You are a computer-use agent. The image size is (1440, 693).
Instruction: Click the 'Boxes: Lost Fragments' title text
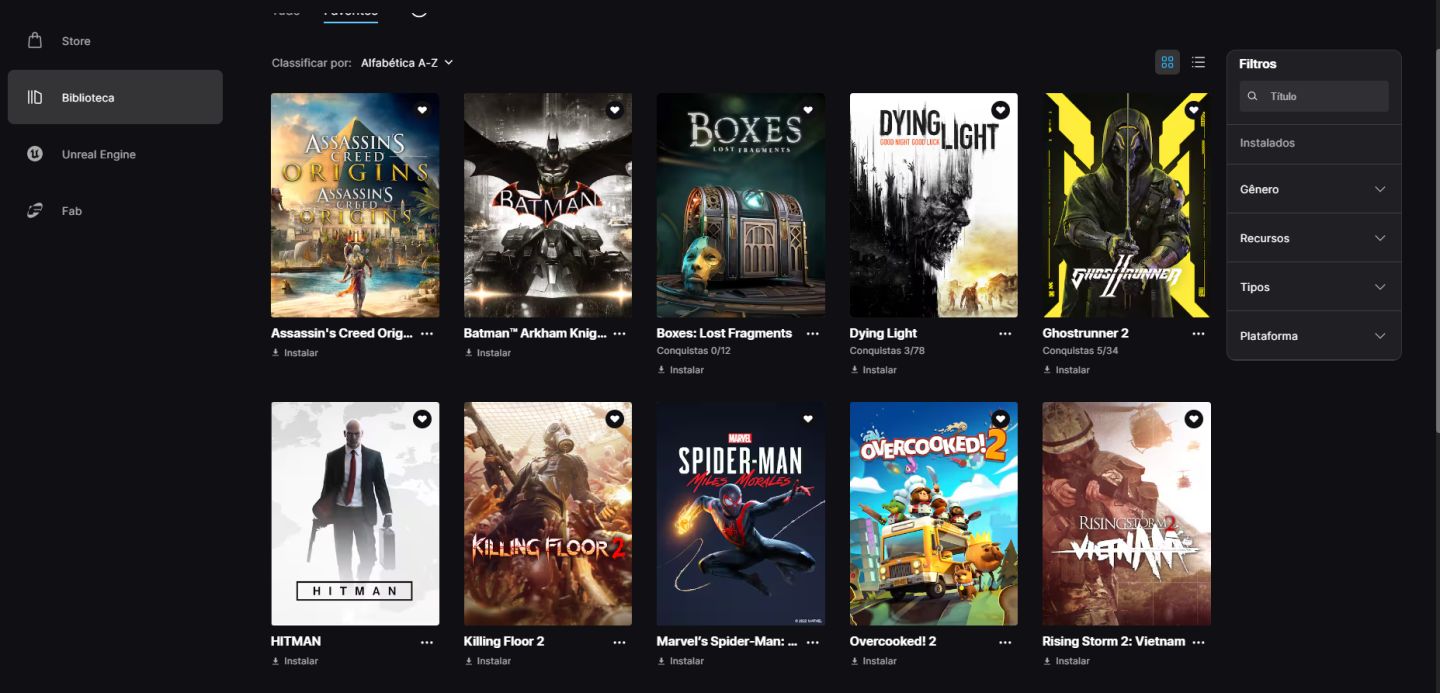[x=724, y=333]
